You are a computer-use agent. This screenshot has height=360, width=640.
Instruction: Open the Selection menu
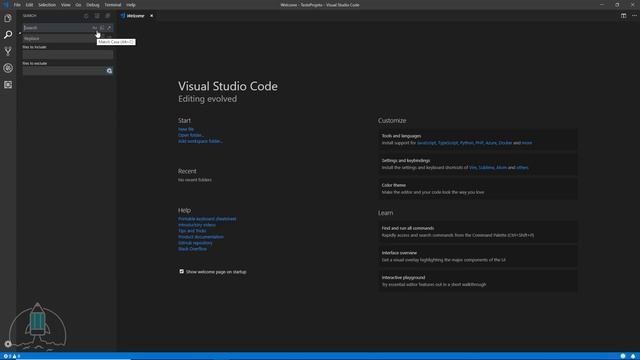47,5
